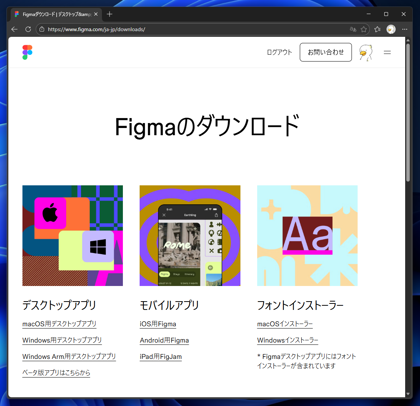Open macOSインストーラー link
The image size is (420, 406).
tap(285, 324)
